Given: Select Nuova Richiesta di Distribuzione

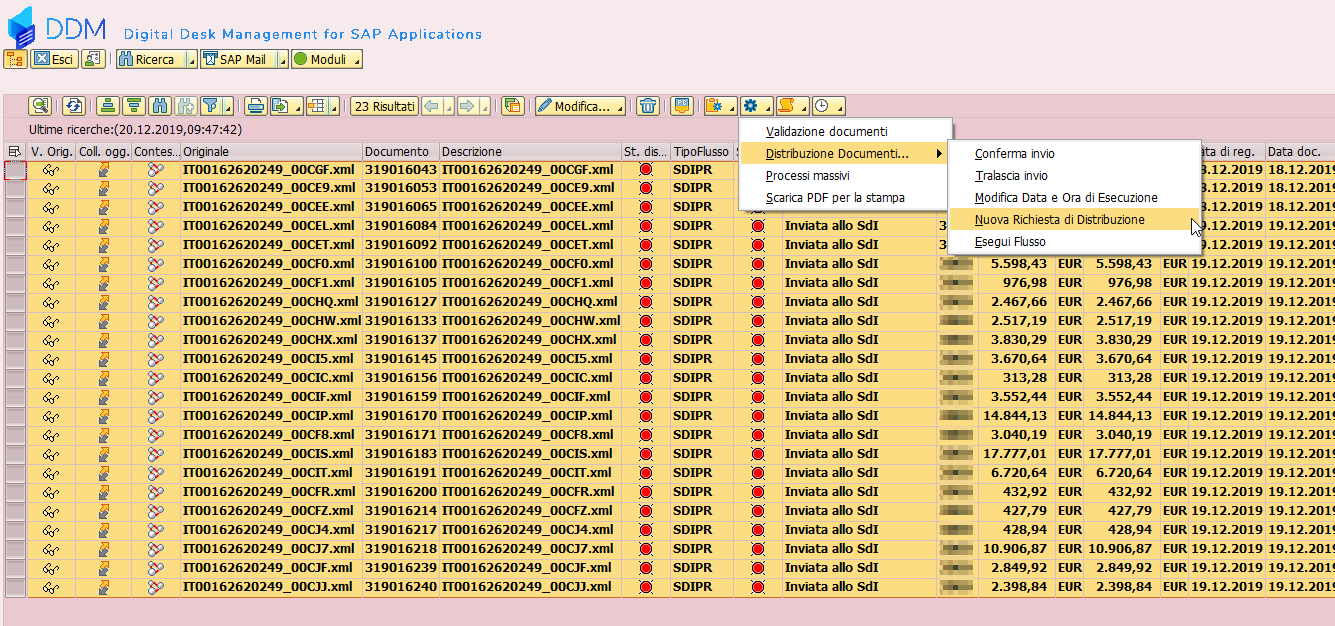Looking at the screenshot, I should coord(1074,220).
